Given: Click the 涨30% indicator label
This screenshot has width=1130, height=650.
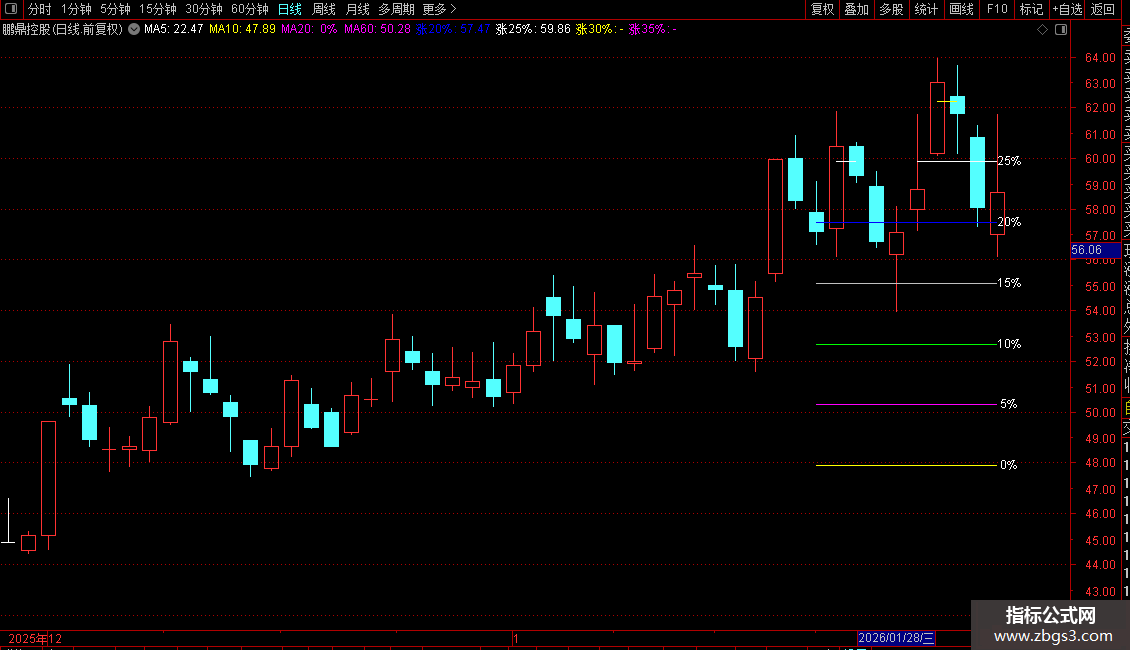Looking at the screenshot, I should [600, 30].
